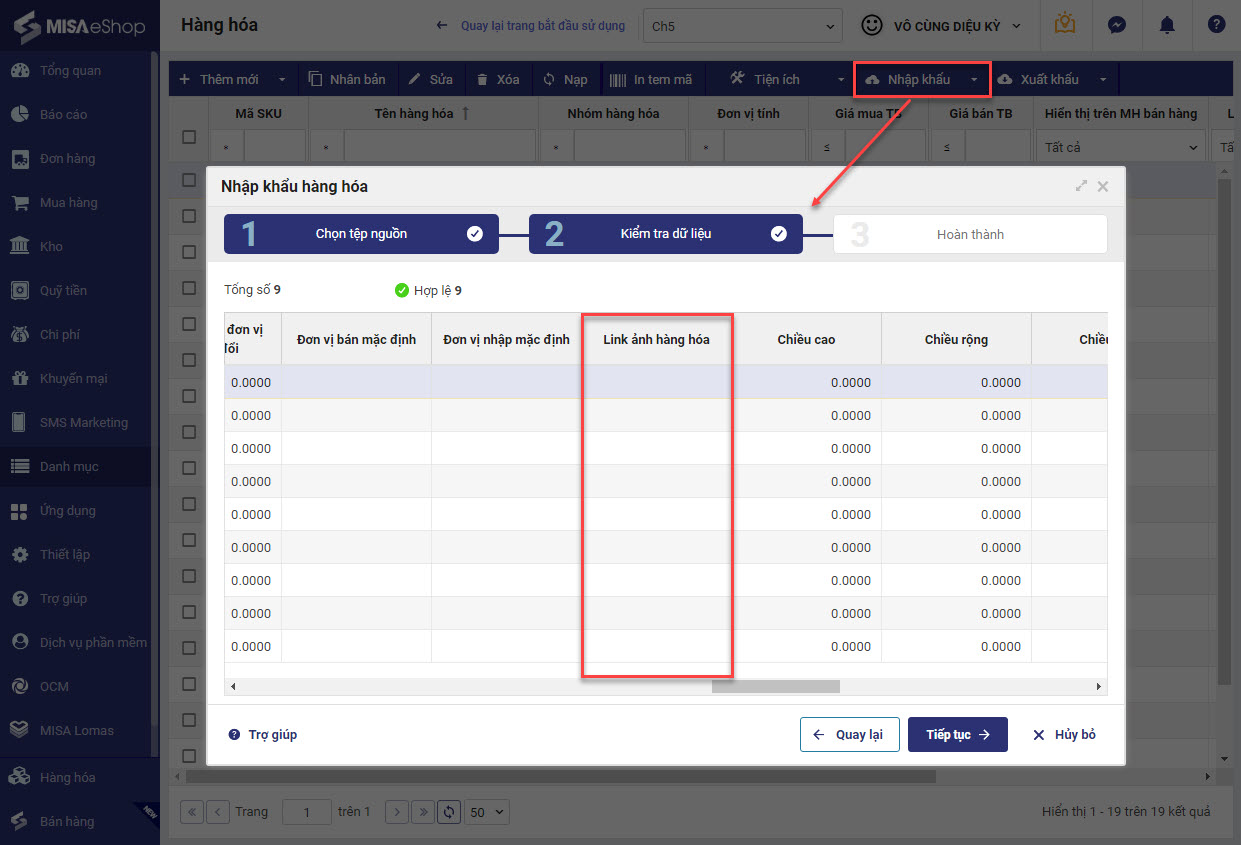Go to step 1 Chọn tệp nguồn
This screenshot has height=845, width=1241.
(x=361, y=234)
